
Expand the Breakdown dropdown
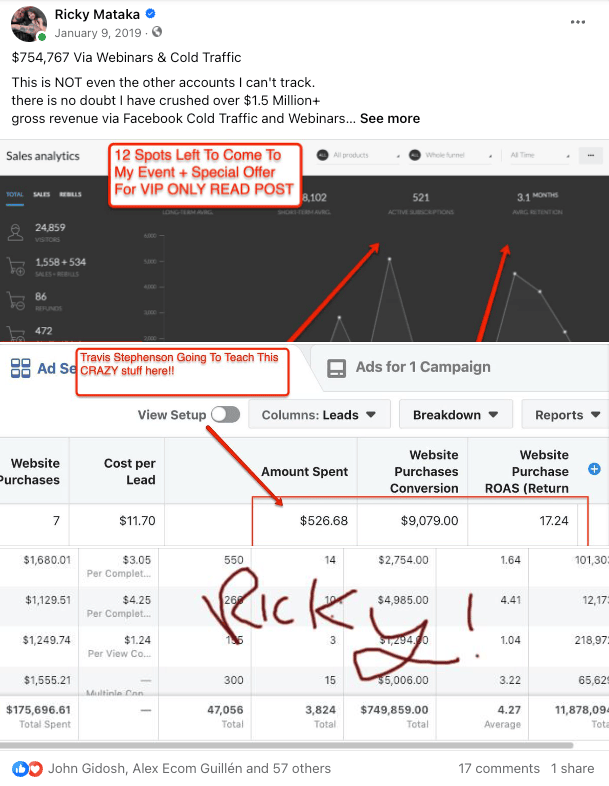455,415
